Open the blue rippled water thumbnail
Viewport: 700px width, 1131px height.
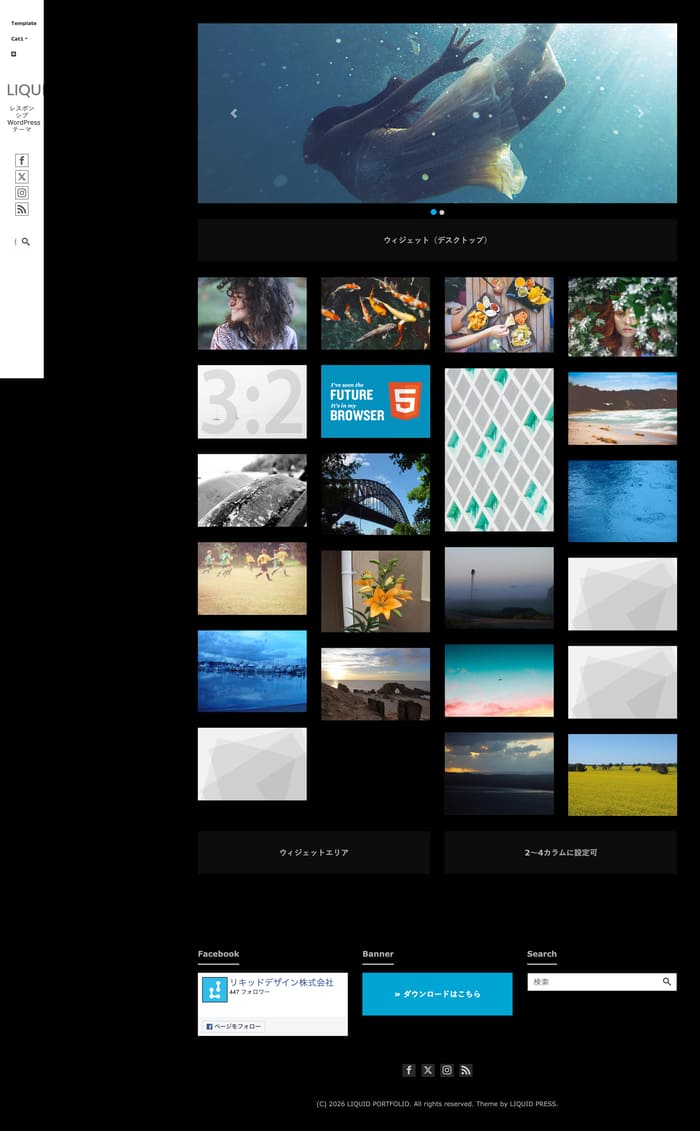622,501
